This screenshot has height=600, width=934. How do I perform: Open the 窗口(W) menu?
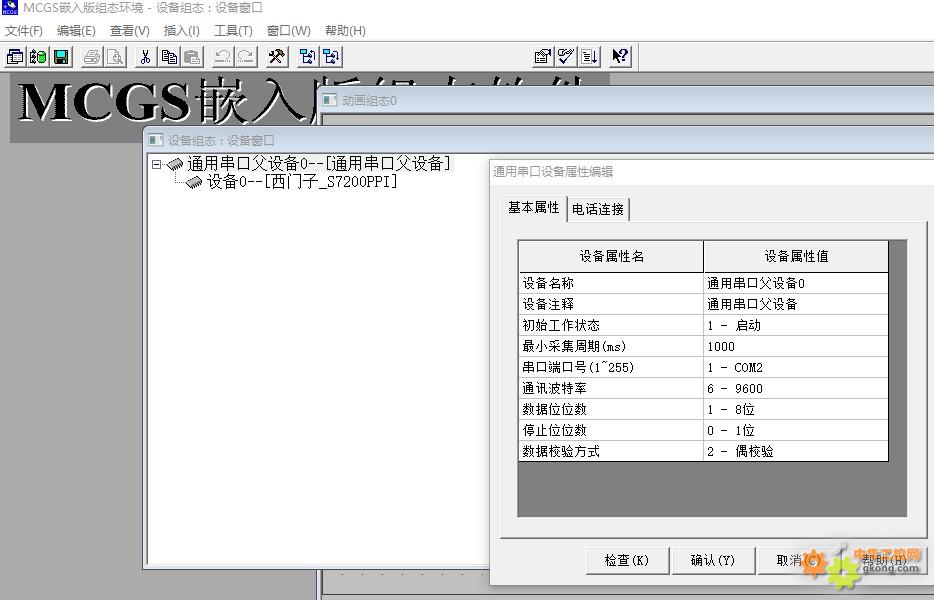click(x=289, y=30)
